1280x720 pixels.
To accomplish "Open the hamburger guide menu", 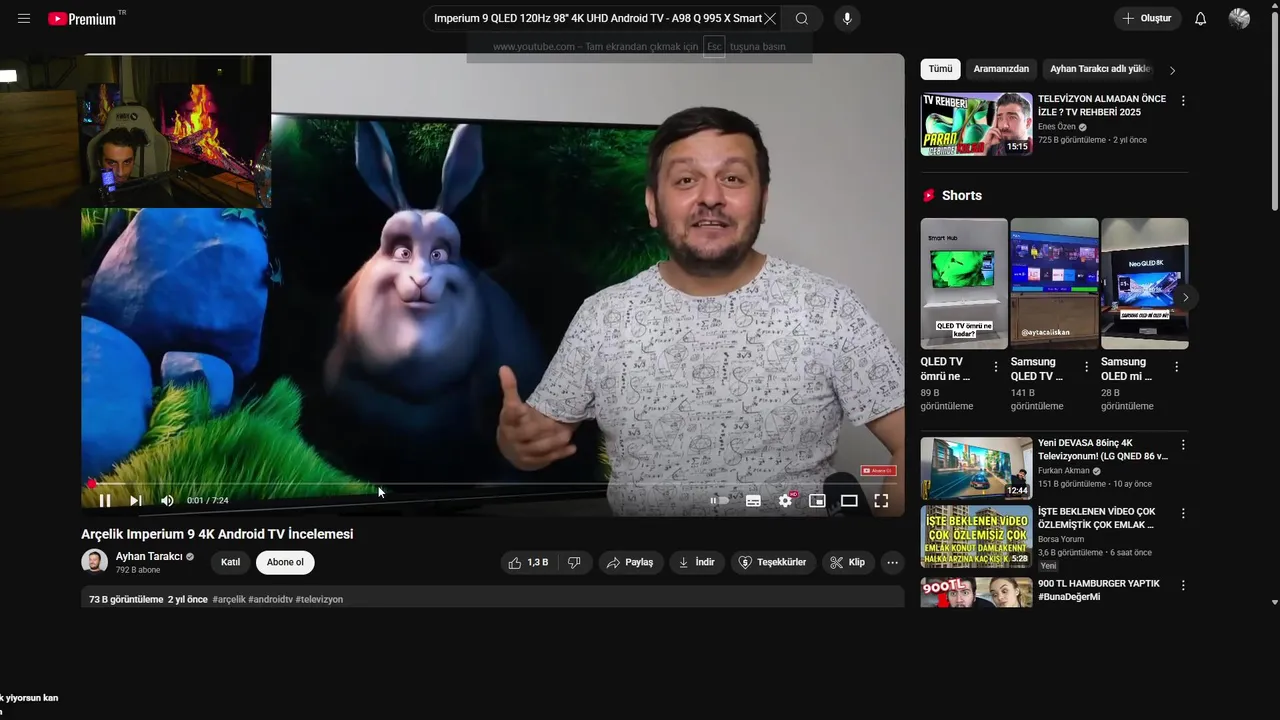I will tap(24, 19).
